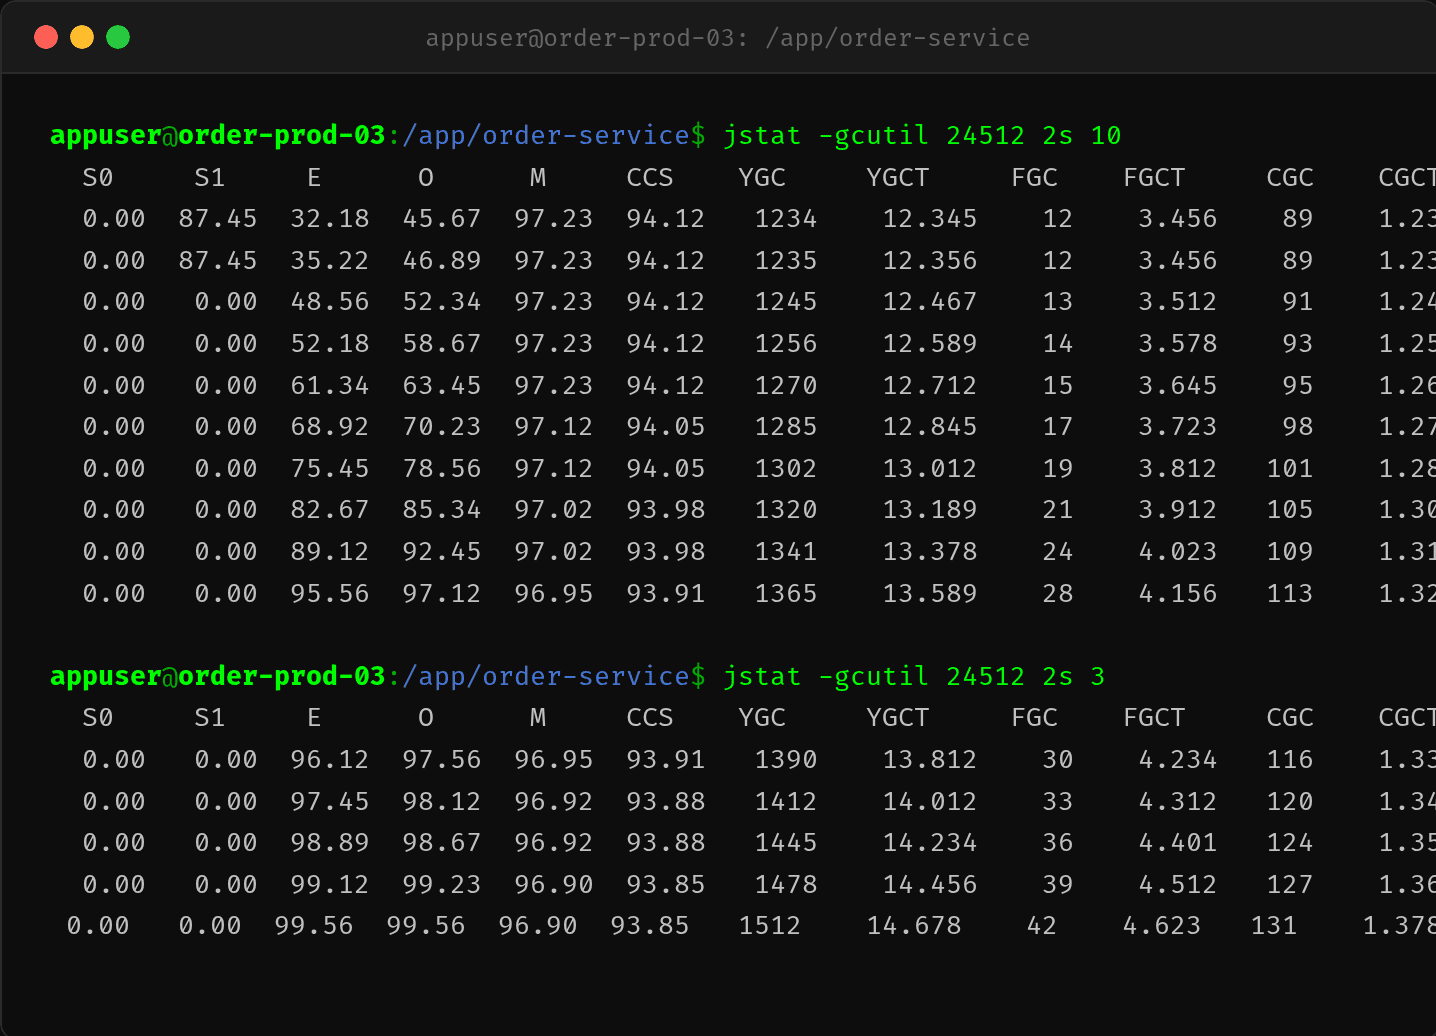Image resolution: width=1436 pixels, height=1036 pixels.
Task: Click the red close window button
Action: pyautogui.click(x=46, y=37)
